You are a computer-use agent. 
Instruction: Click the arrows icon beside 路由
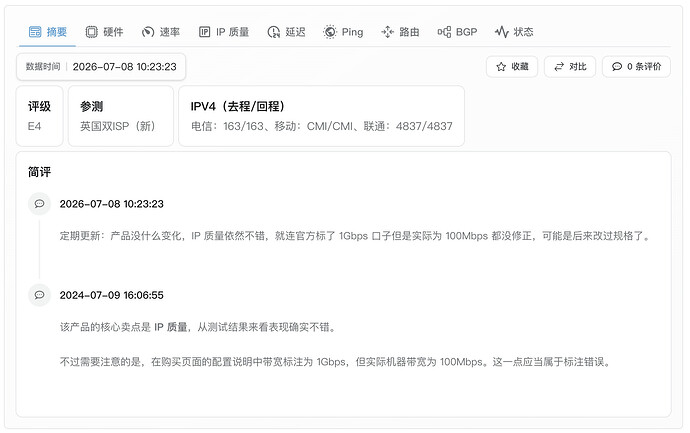(387, 32)
